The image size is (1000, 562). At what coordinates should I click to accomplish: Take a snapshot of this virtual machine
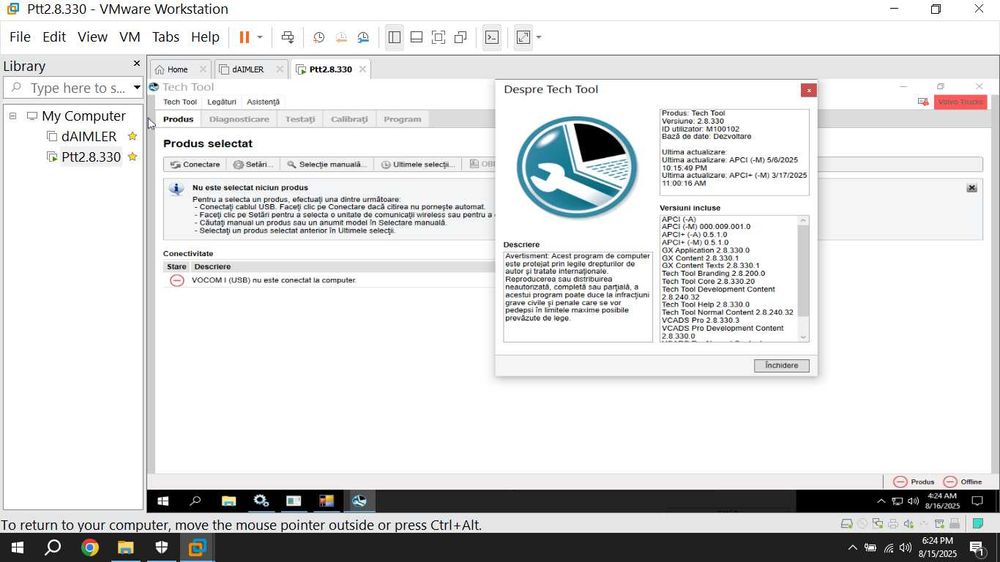coord(319,37)
